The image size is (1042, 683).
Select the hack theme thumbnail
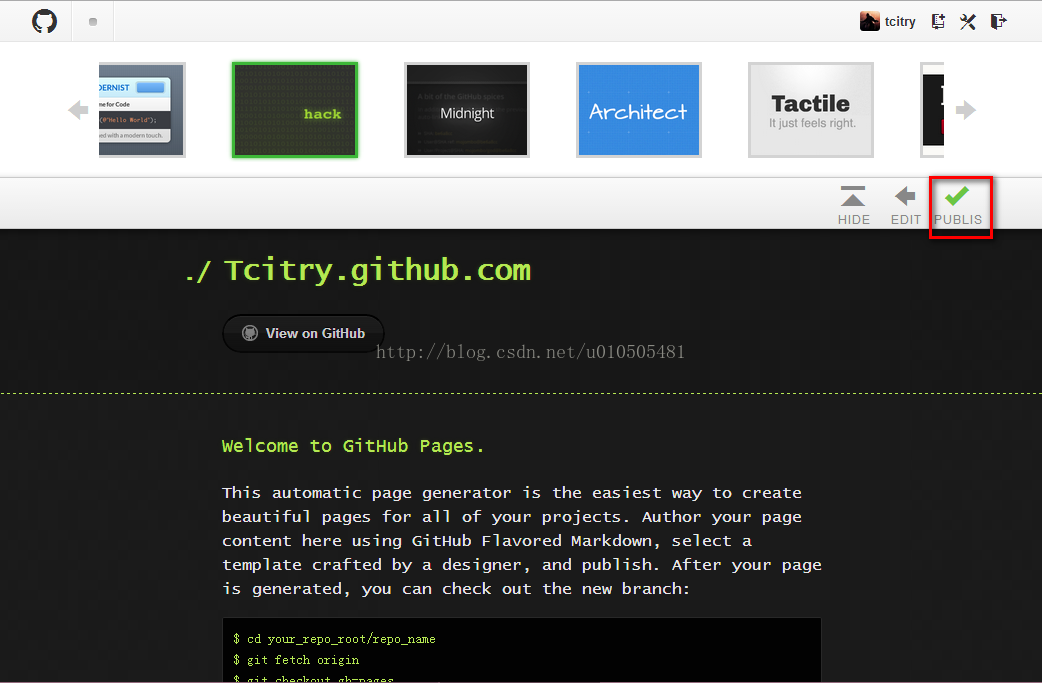(x=295, y=110)
